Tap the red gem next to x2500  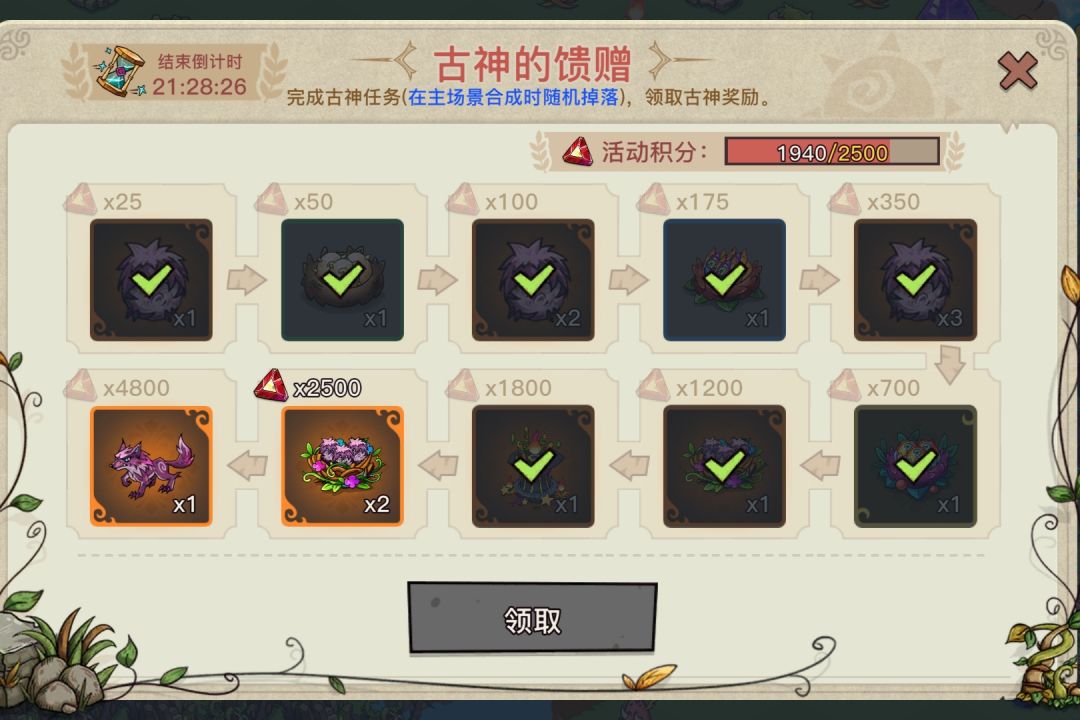click(270, 385)
